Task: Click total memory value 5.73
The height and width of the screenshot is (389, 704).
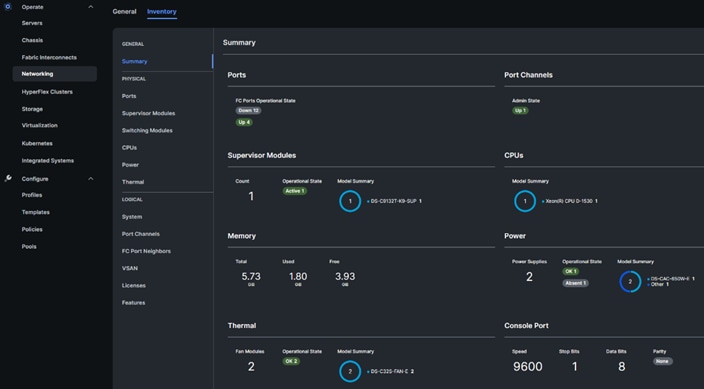Action: click(251, 277)
